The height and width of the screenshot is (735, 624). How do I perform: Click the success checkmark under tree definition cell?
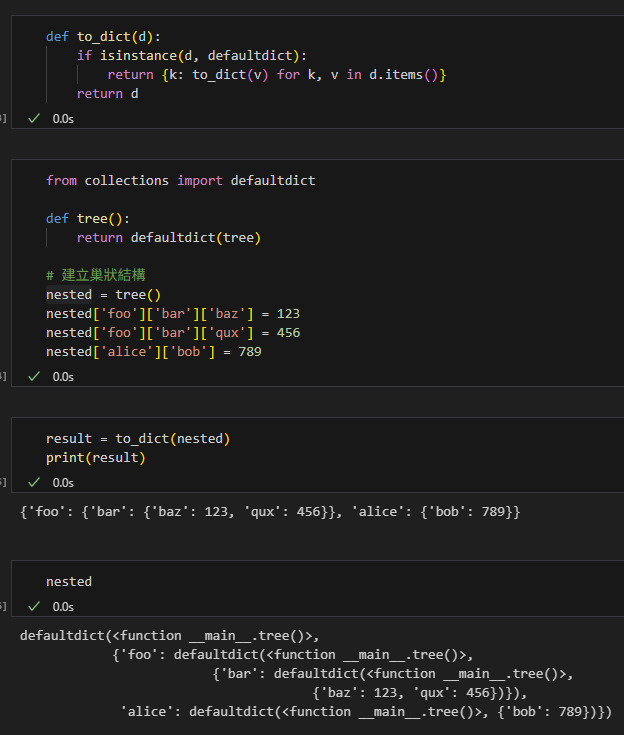click(x=34, y=376)
